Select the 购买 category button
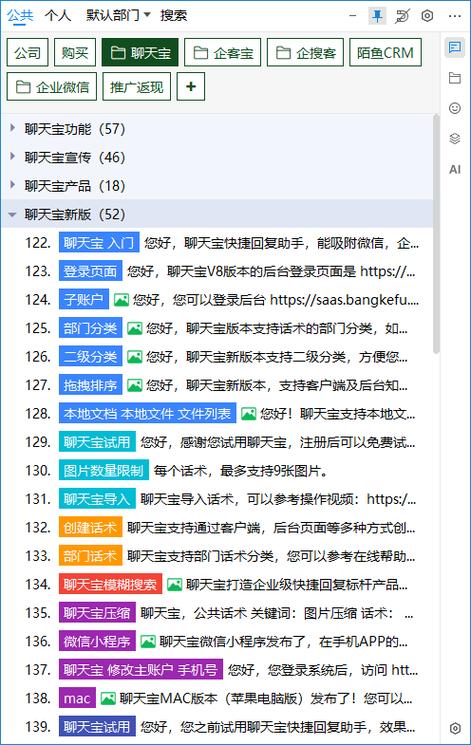 (x=75, y=52)
